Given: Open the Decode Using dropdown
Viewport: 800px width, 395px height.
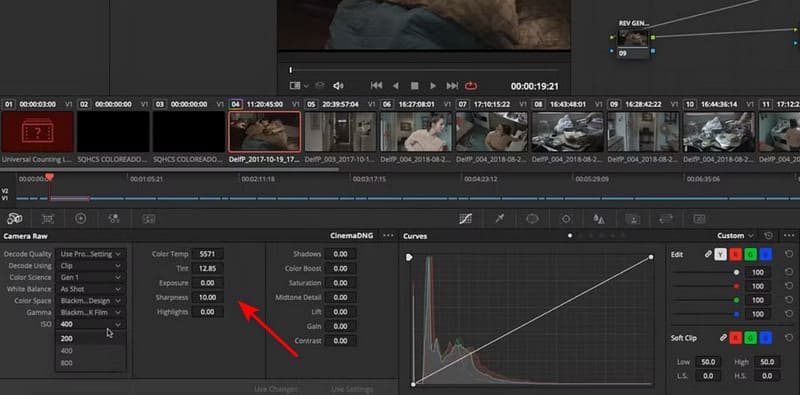Looking at the screenshot, I should coord(90,265).
